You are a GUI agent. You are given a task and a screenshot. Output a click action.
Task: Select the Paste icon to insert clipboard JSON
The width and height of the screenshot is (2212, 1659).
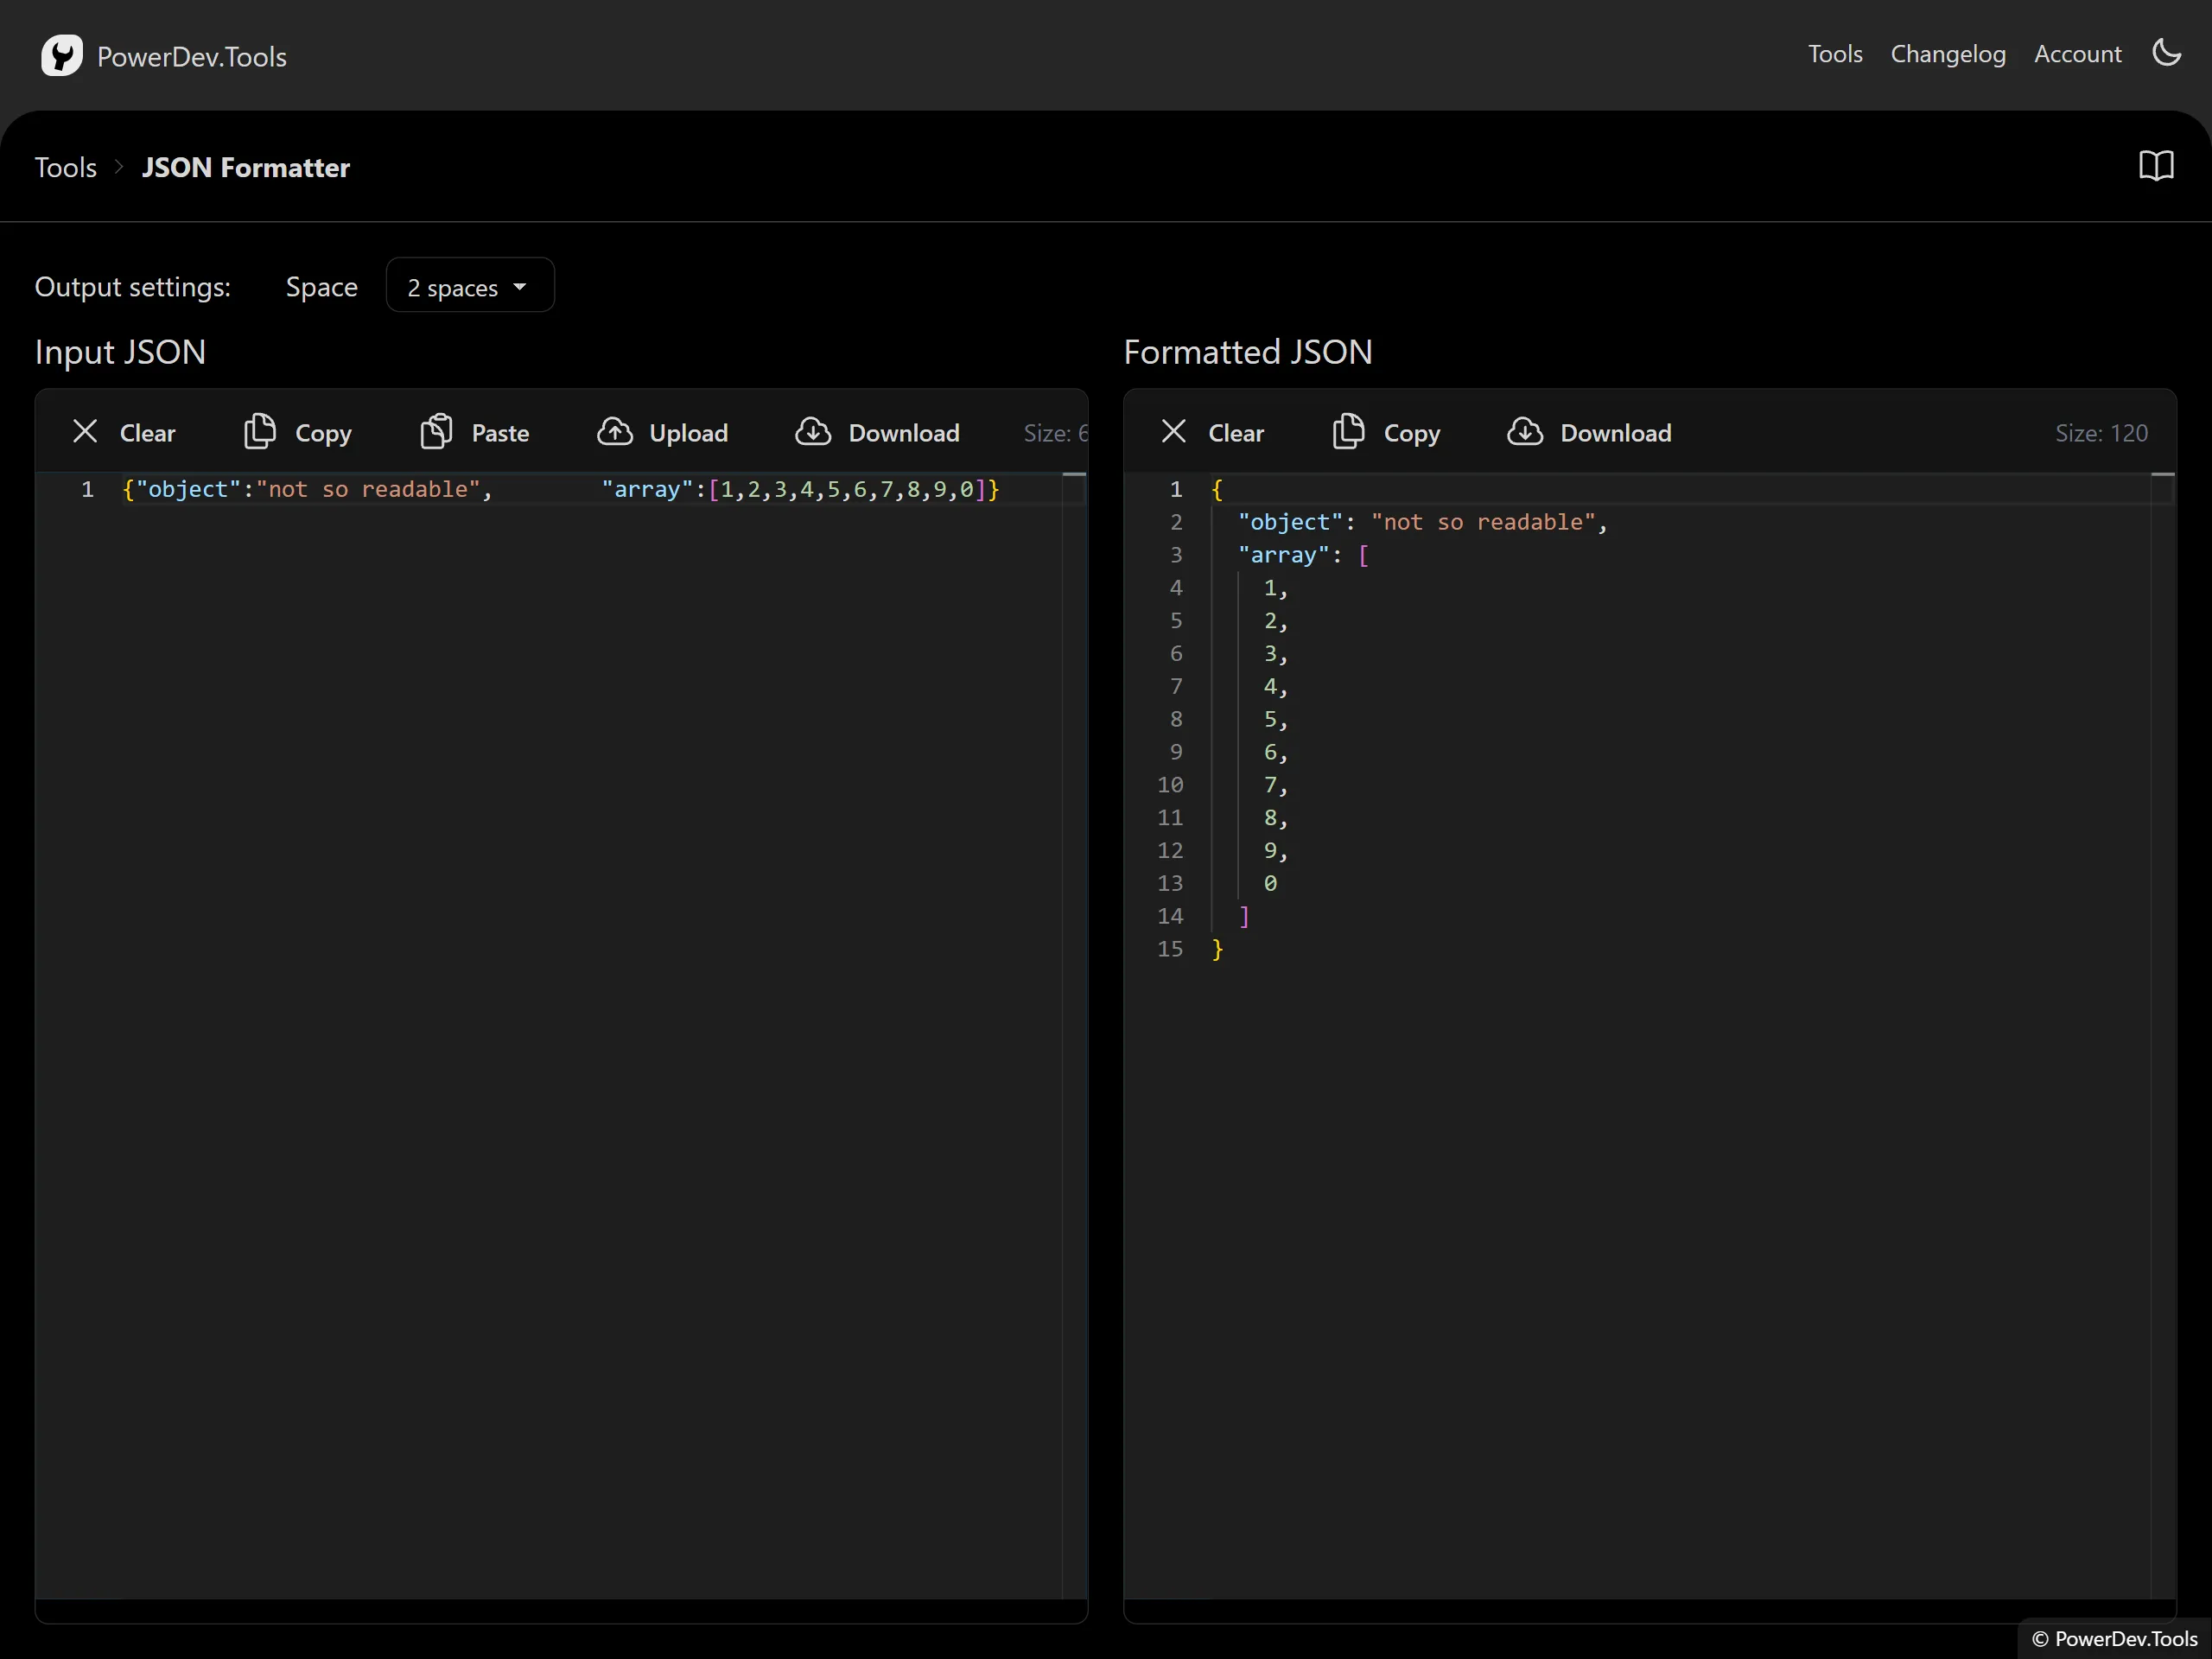click(437, 431)
